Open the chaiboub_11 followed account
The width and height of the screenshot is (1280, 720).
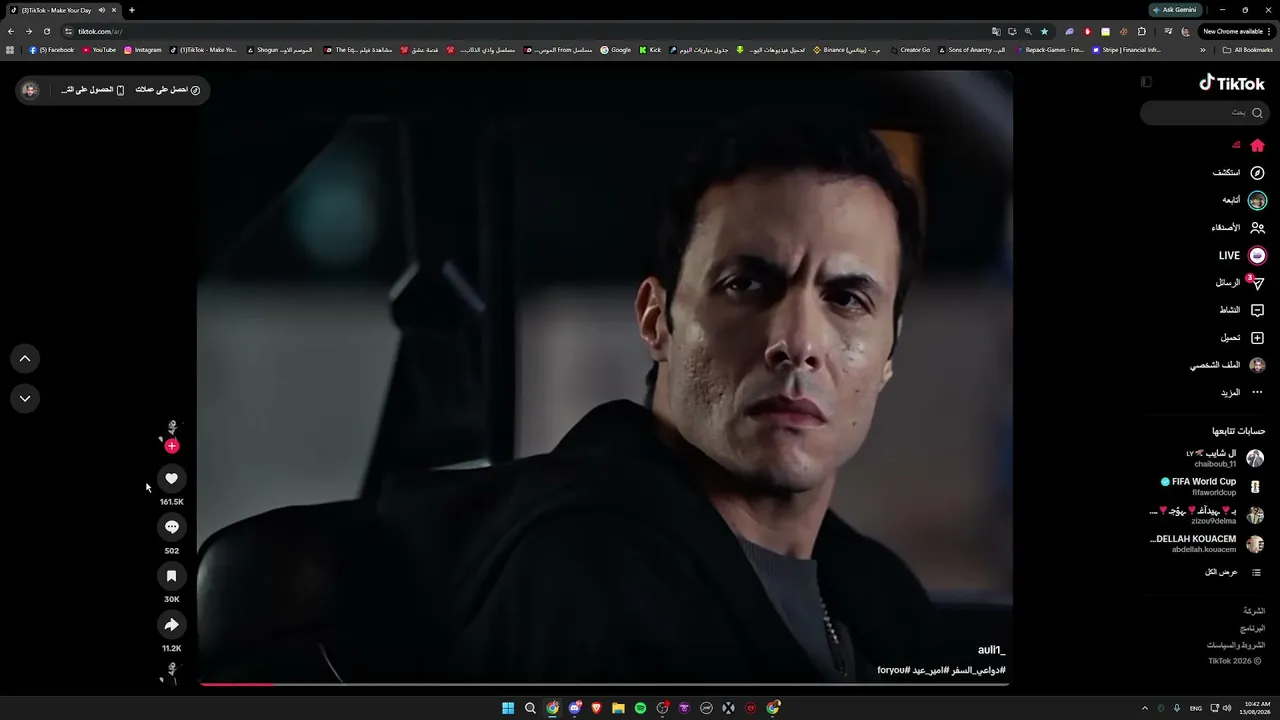point(1224,458)
